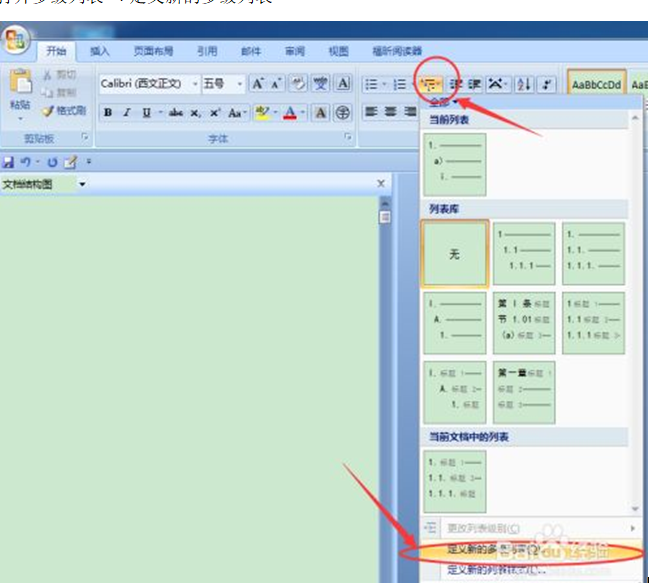Open the 文档结构图 pane dropdown
Screen dimensions: 652x583
click(x=82, y=184)
